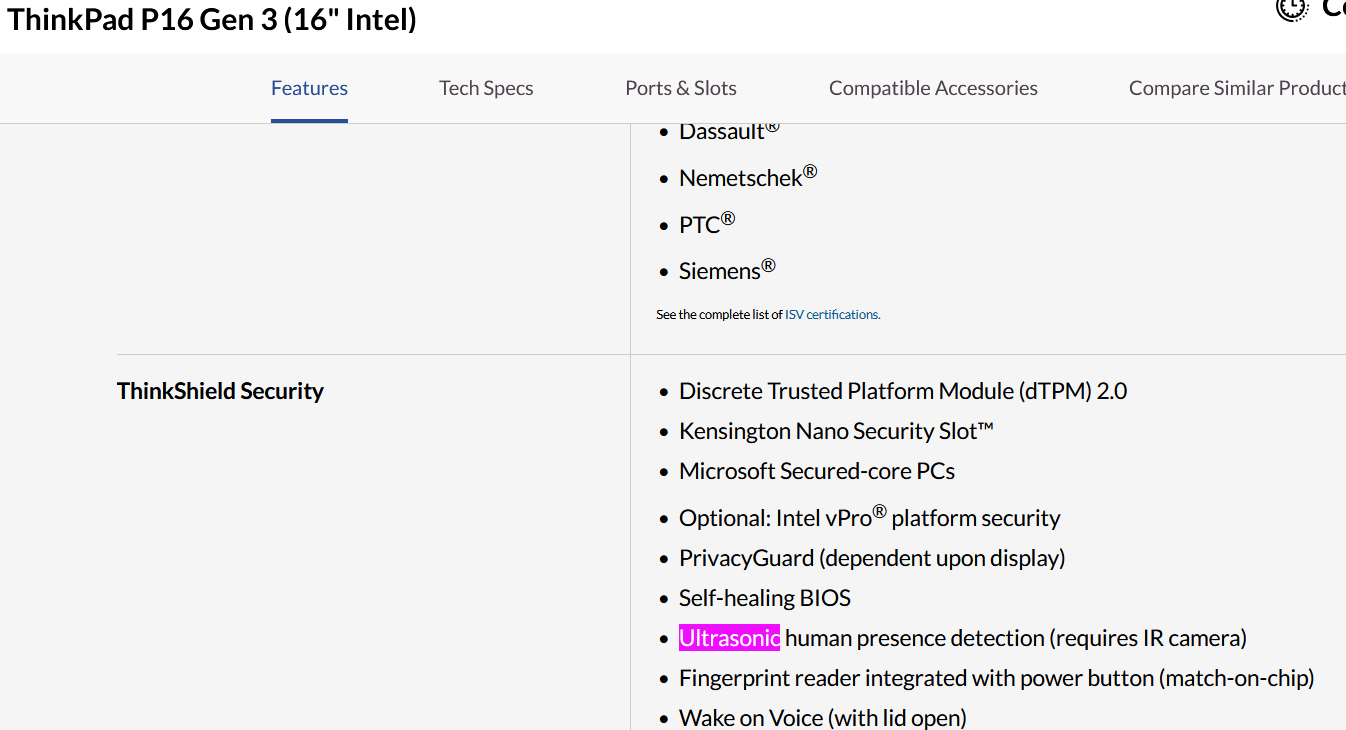Select the Compatible Accessories tab
Viewport: 1346px width, 730px height.
point(933,88)
